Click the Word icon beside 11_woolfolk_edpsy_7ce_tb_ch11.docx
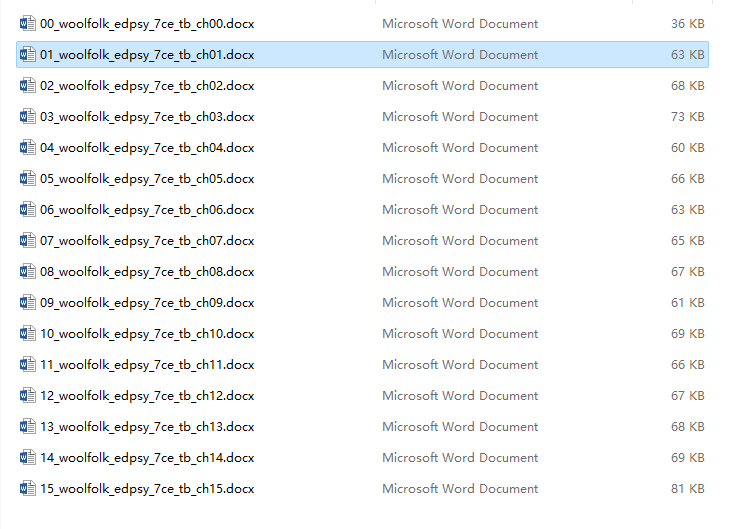756x529 pixels. tap(27, 364)
